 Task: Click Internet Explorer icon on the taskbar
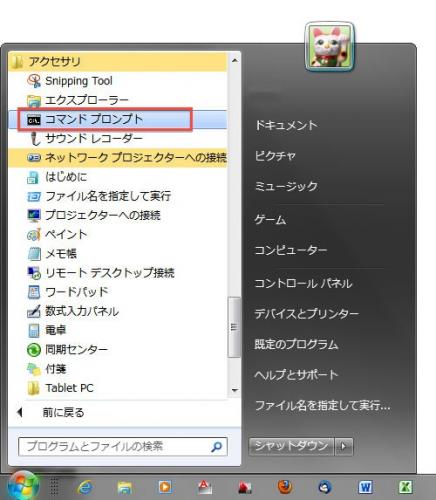pos(86,487)
